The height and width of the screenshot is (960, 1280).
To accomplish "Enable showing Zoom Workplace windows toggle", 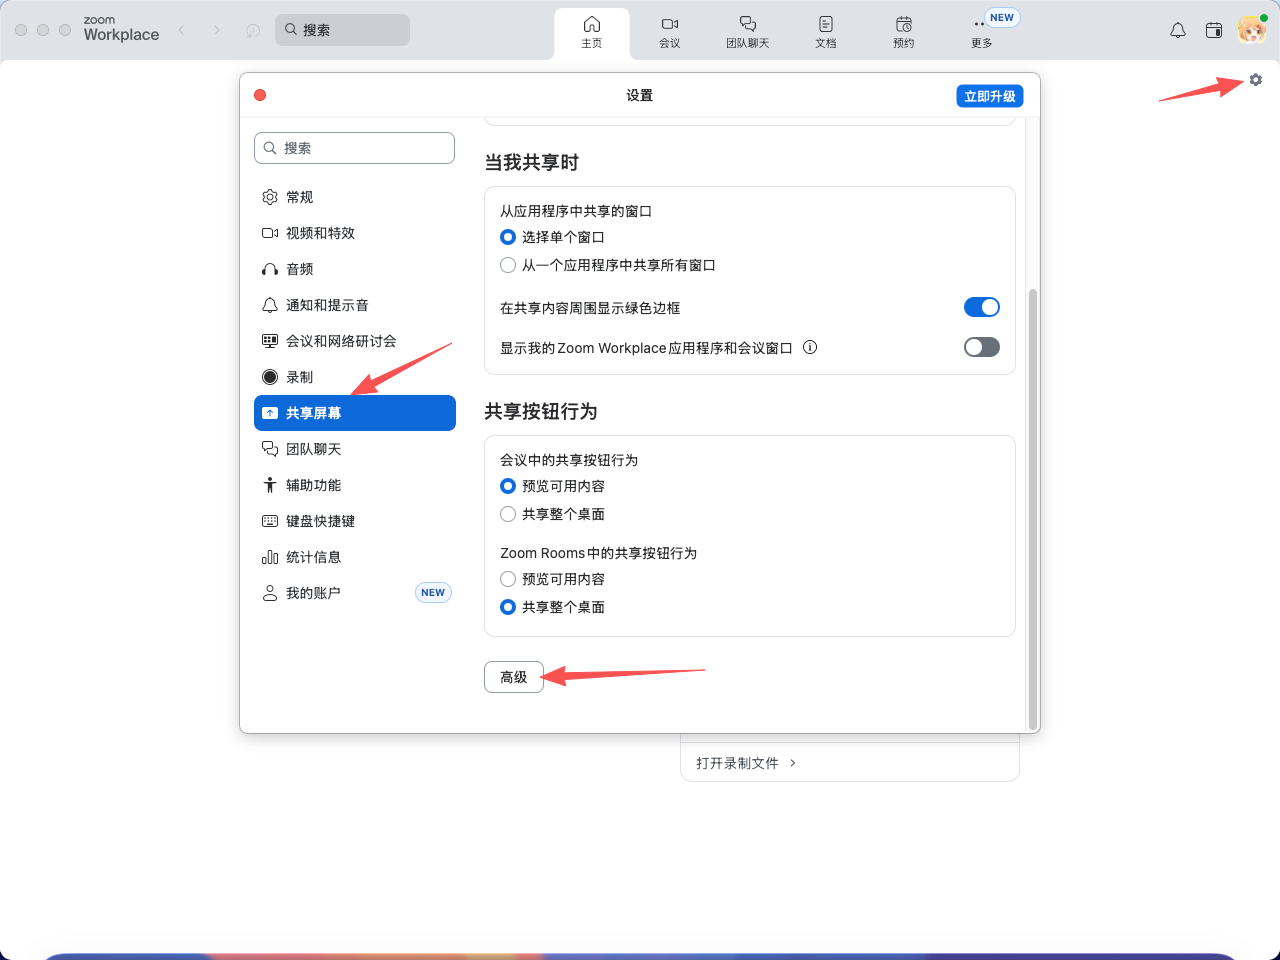I will [x=982, y=347].
